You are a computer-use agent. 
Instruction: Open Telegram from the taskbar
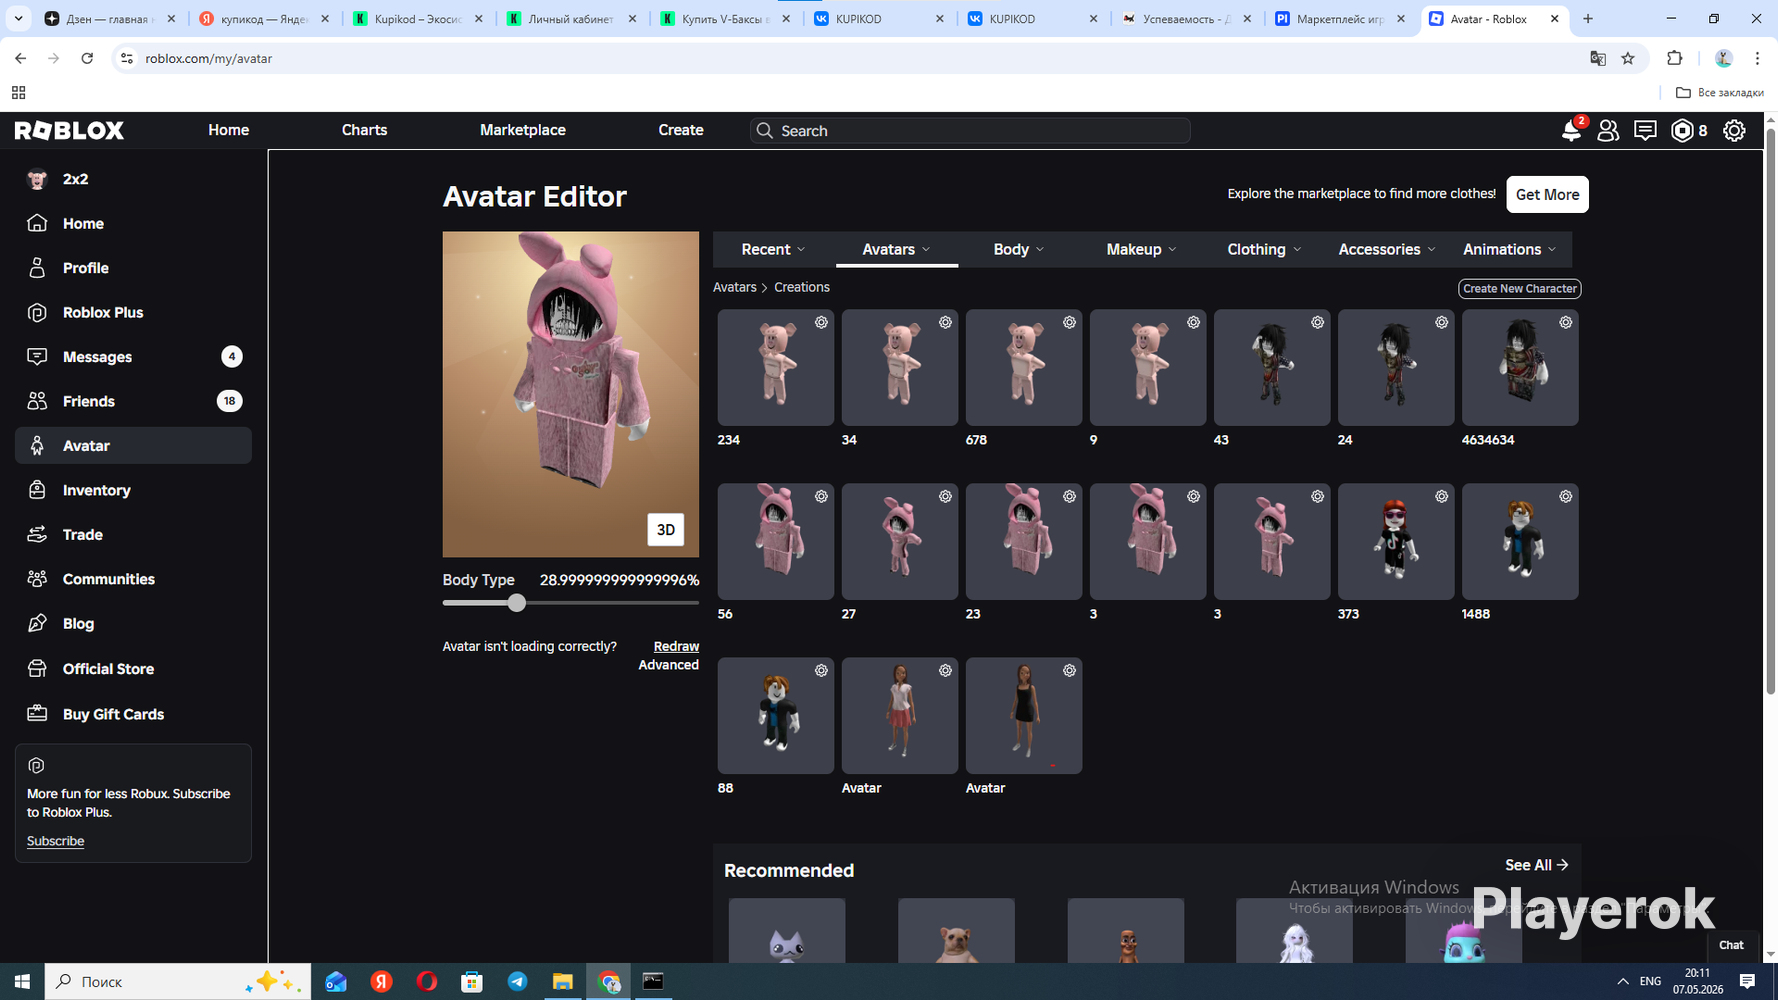coord(517,981)
